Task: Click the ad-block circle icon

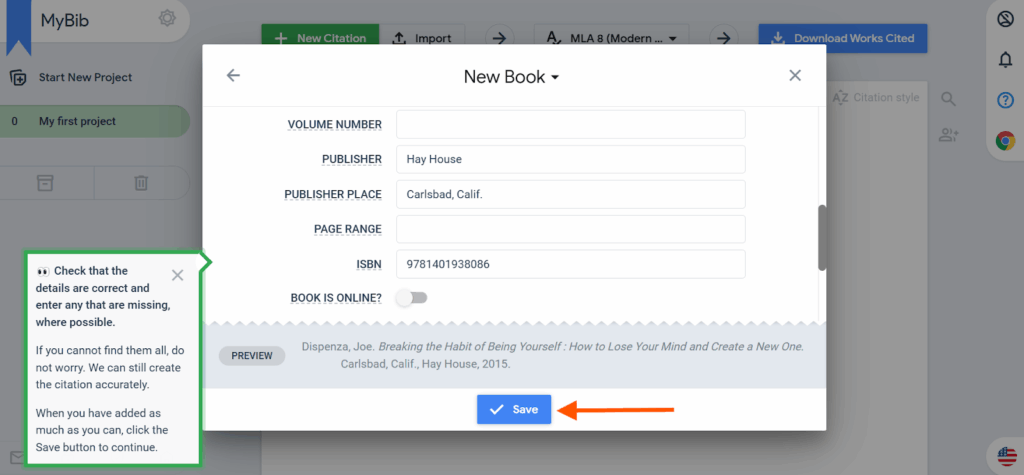Action: (x=1006, y=20)
